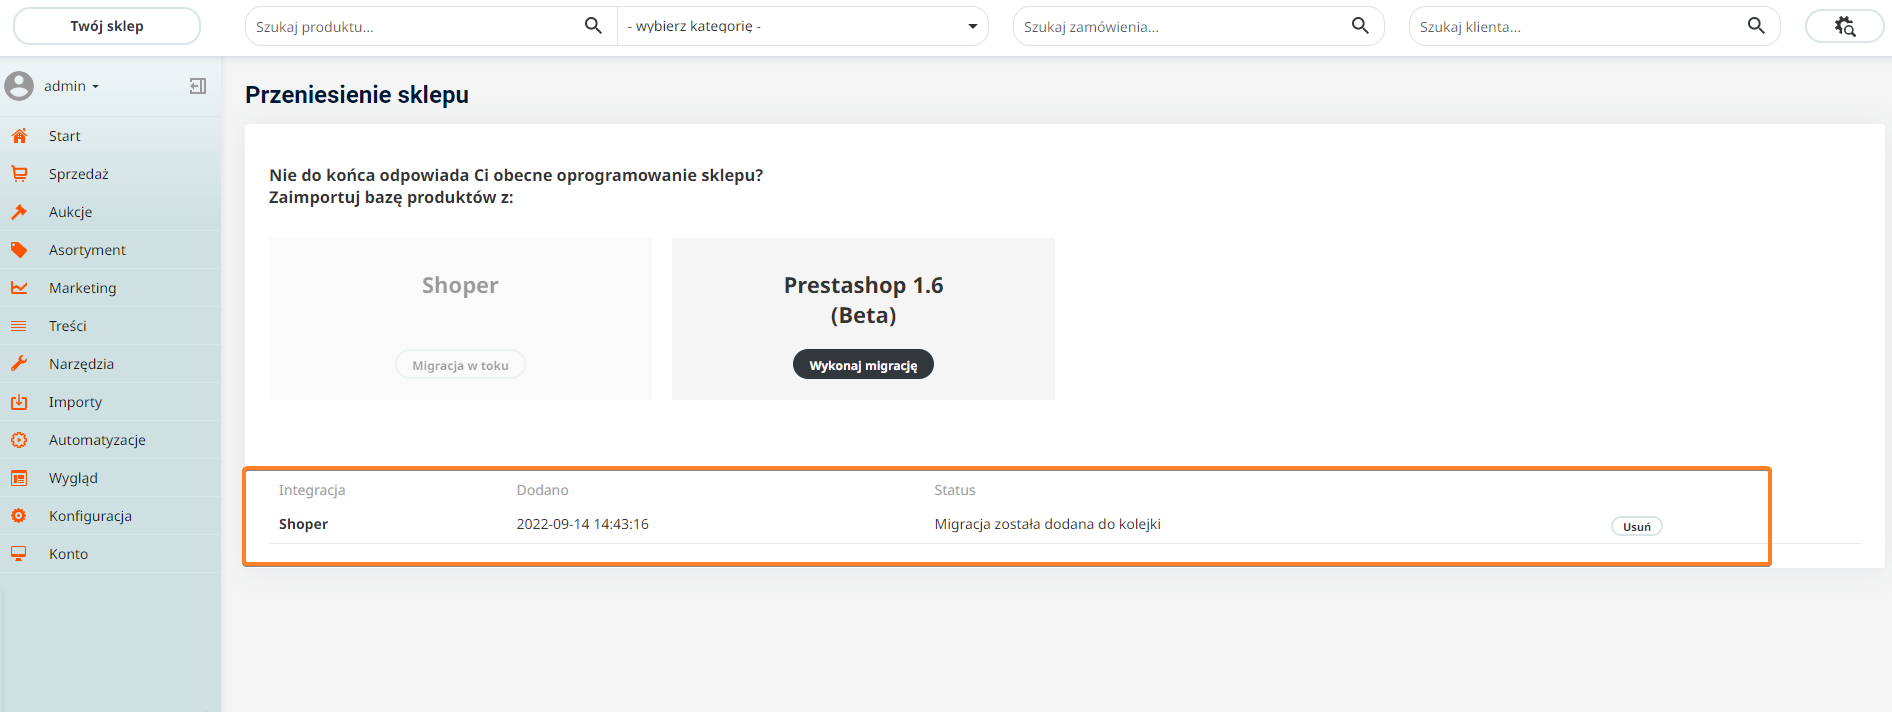
Task: Click the Start home icon in sidebar
Action: pyautogui.click(x=19, y=136)
